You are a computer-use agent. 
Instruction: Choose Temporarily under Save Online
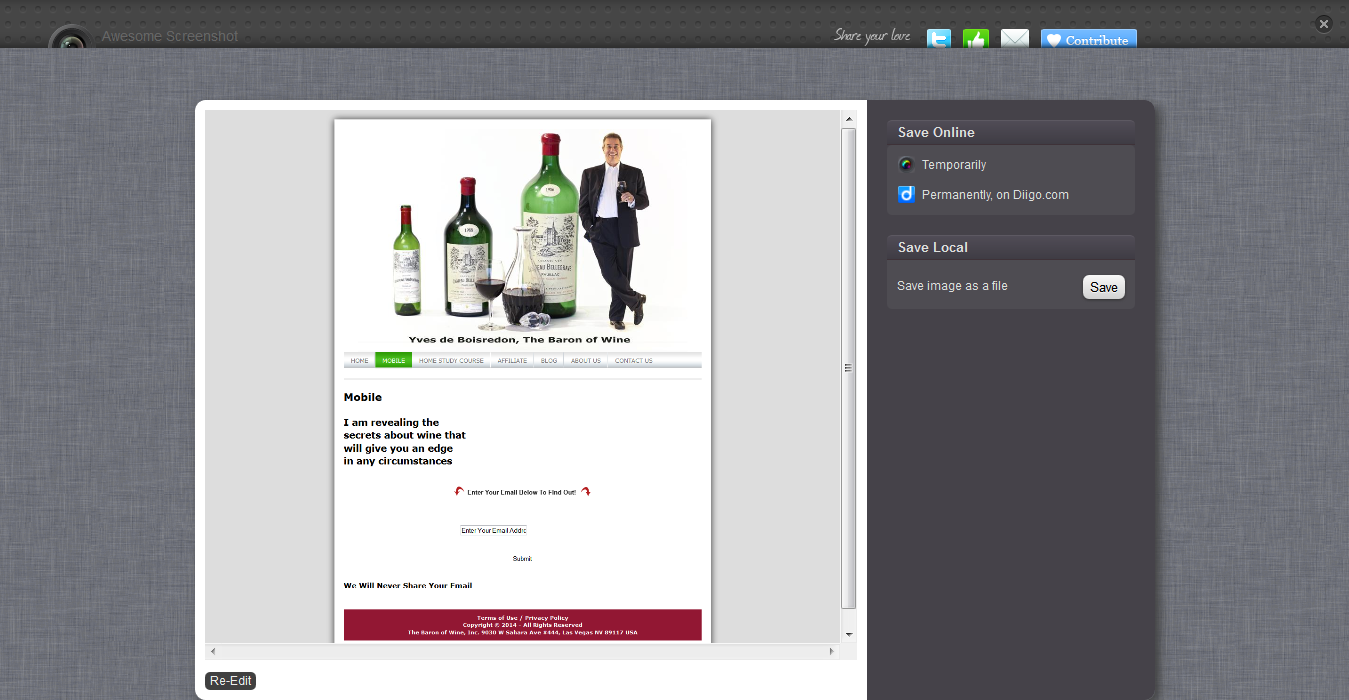click(954, 165)
